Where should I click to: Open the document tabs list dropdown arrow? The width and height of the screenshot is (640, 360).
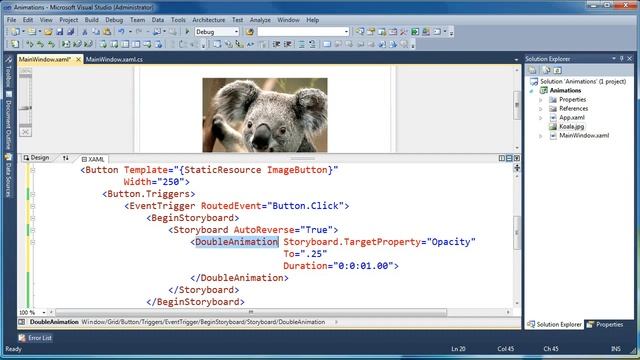516,60
